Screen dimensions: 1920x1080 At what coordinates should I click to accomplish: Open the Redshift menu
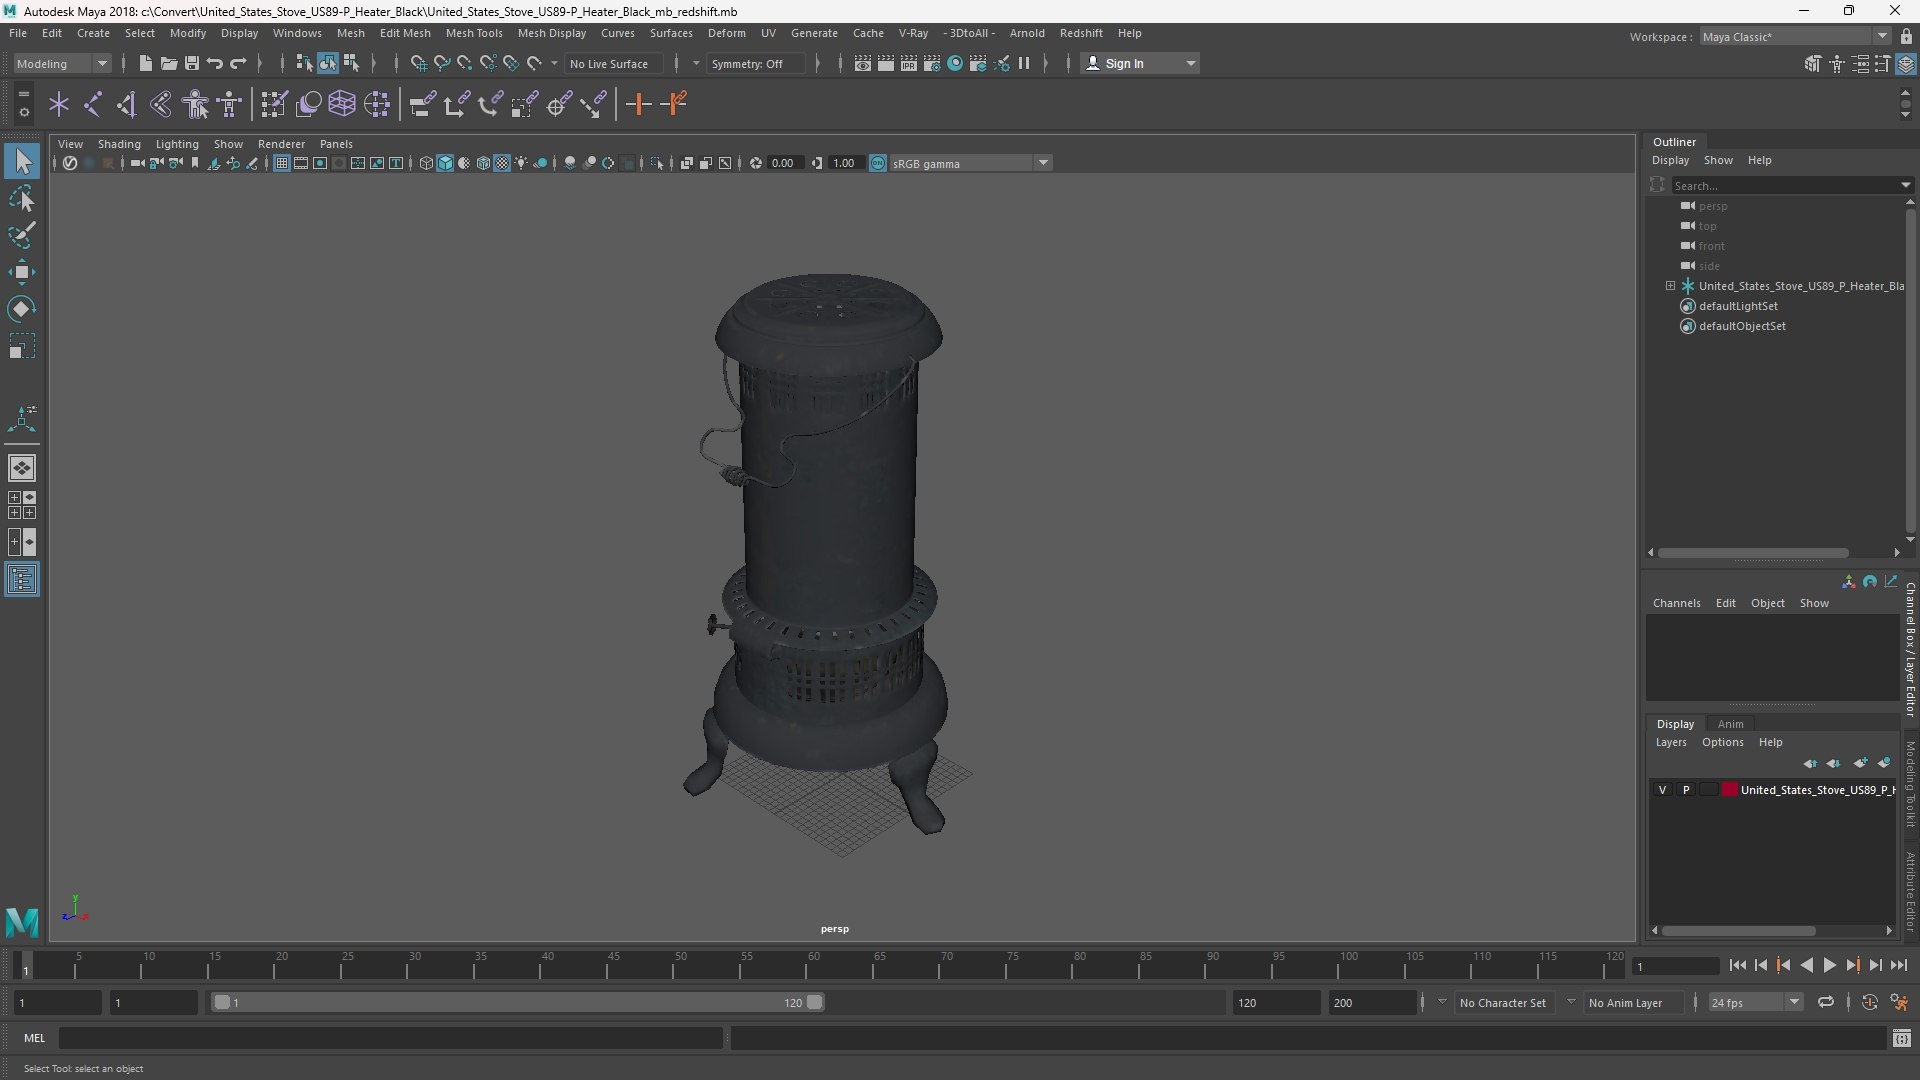click(1081, 33)
